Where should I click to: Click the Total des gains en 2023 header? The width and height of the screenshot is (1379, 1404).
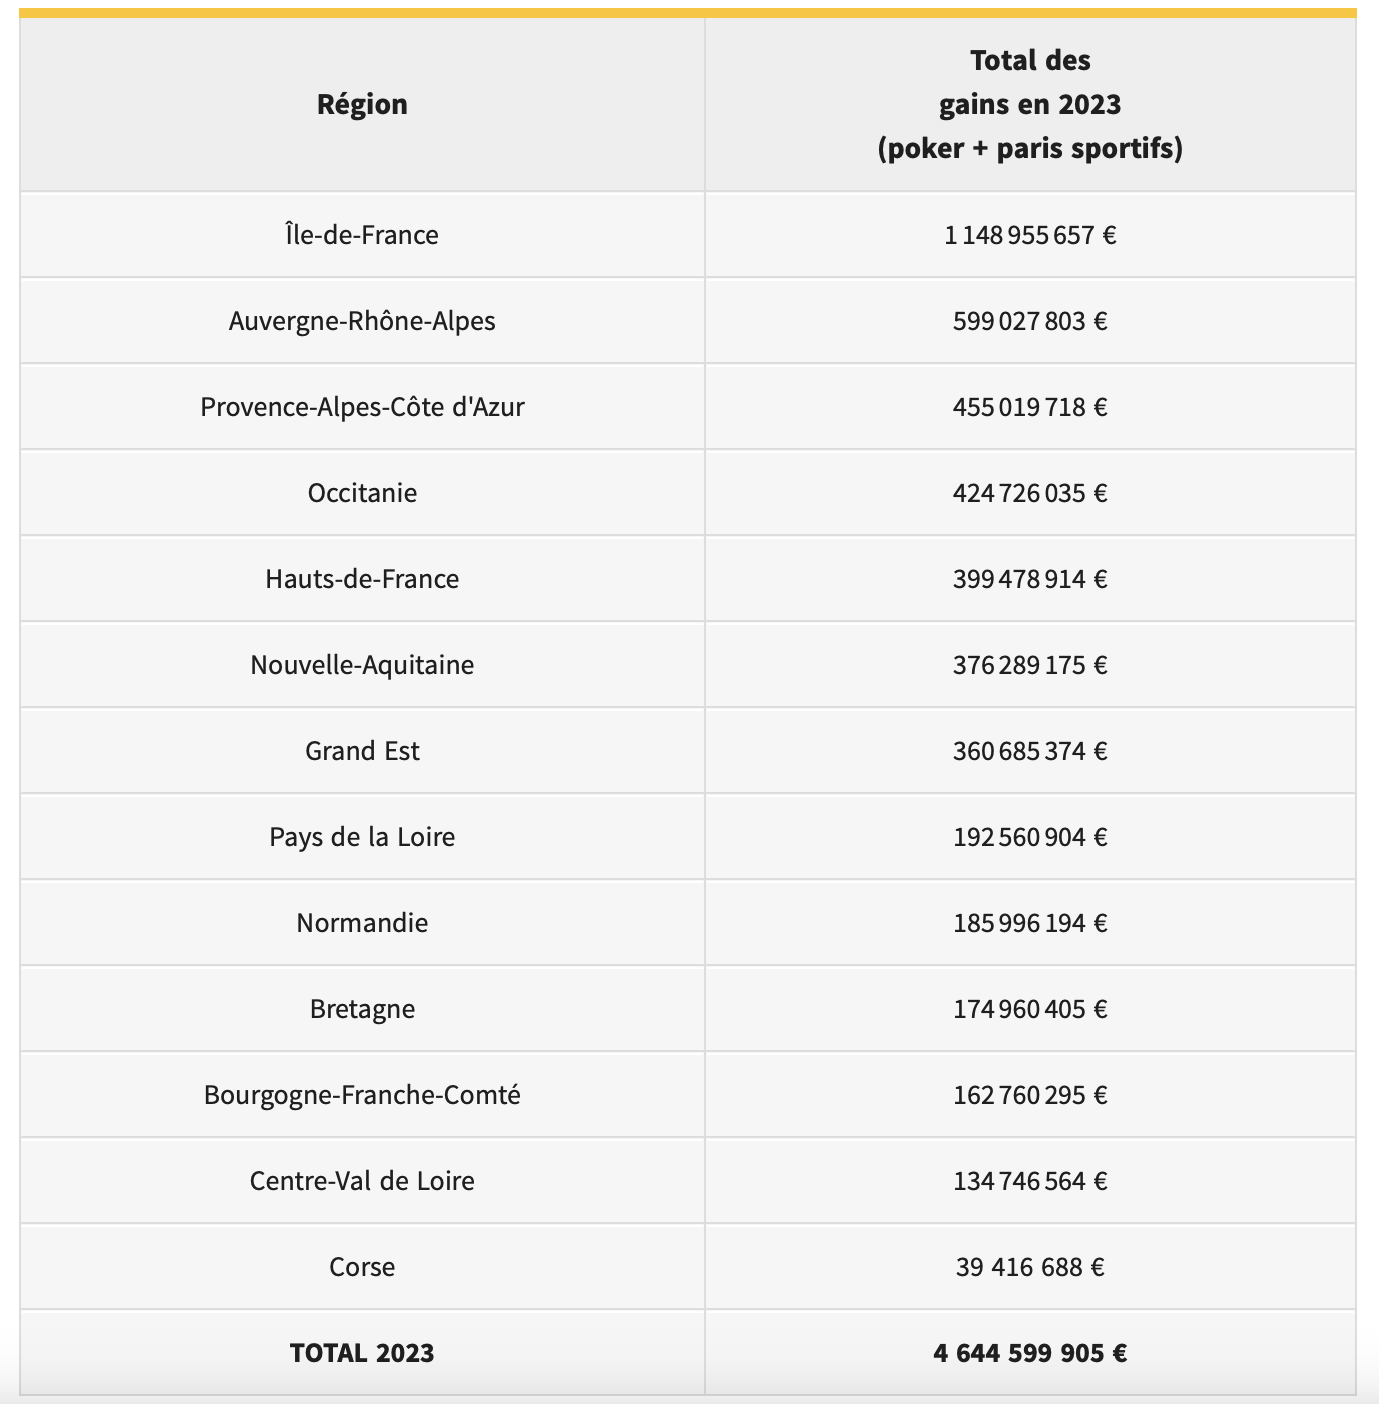(x=1030, y=104)
